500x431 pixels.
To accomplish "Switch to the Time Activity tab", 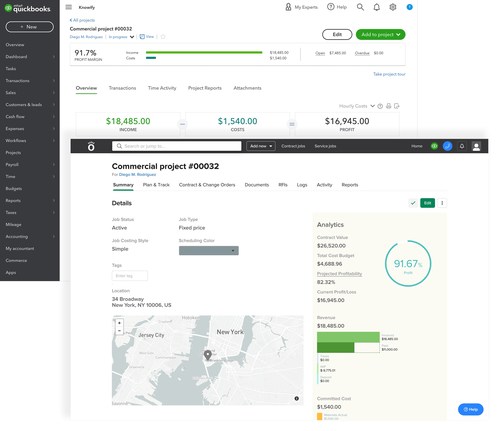I will [162, 88].
